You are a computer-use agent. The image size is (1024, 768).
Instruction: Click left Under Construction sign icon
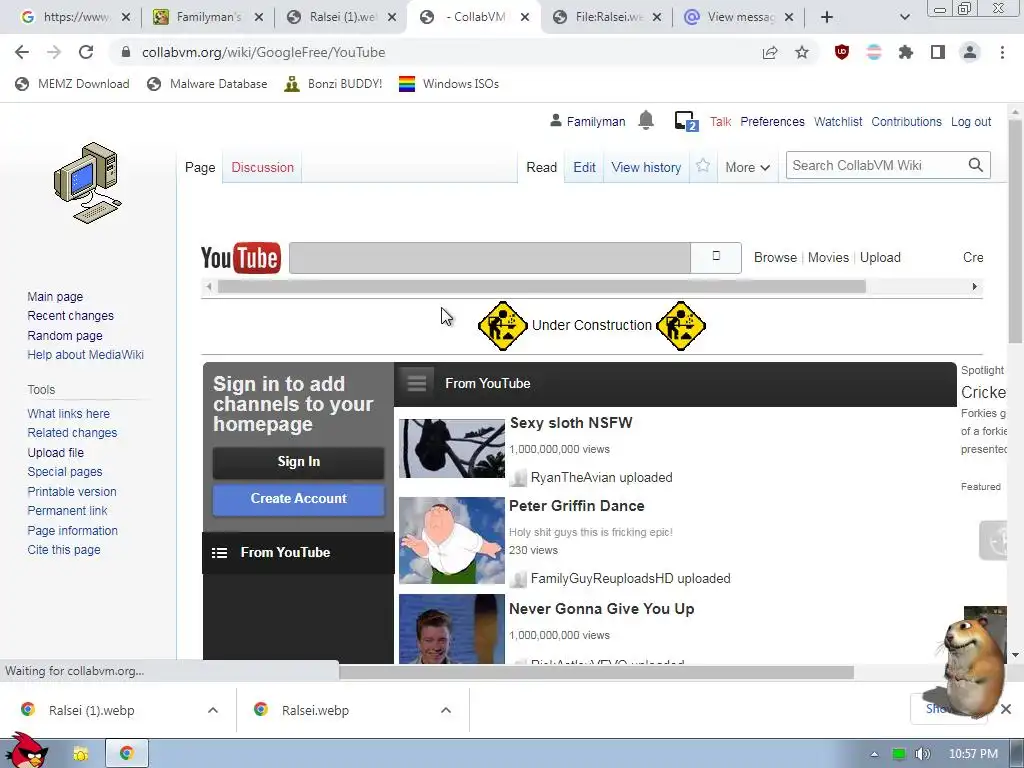[x=502, y=325]
